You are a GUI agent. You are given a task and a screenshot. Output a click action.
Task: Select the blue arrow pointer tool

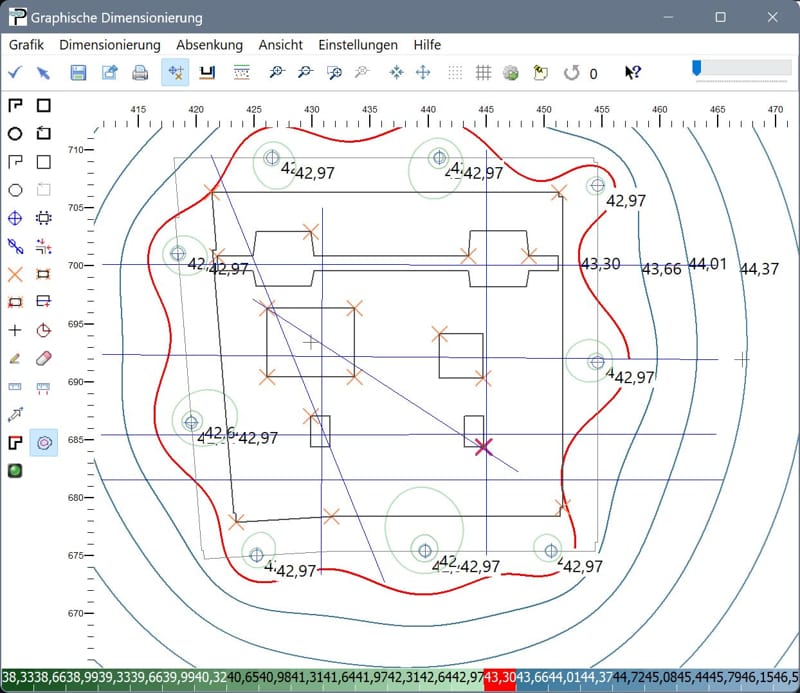(x=44, y=73)
